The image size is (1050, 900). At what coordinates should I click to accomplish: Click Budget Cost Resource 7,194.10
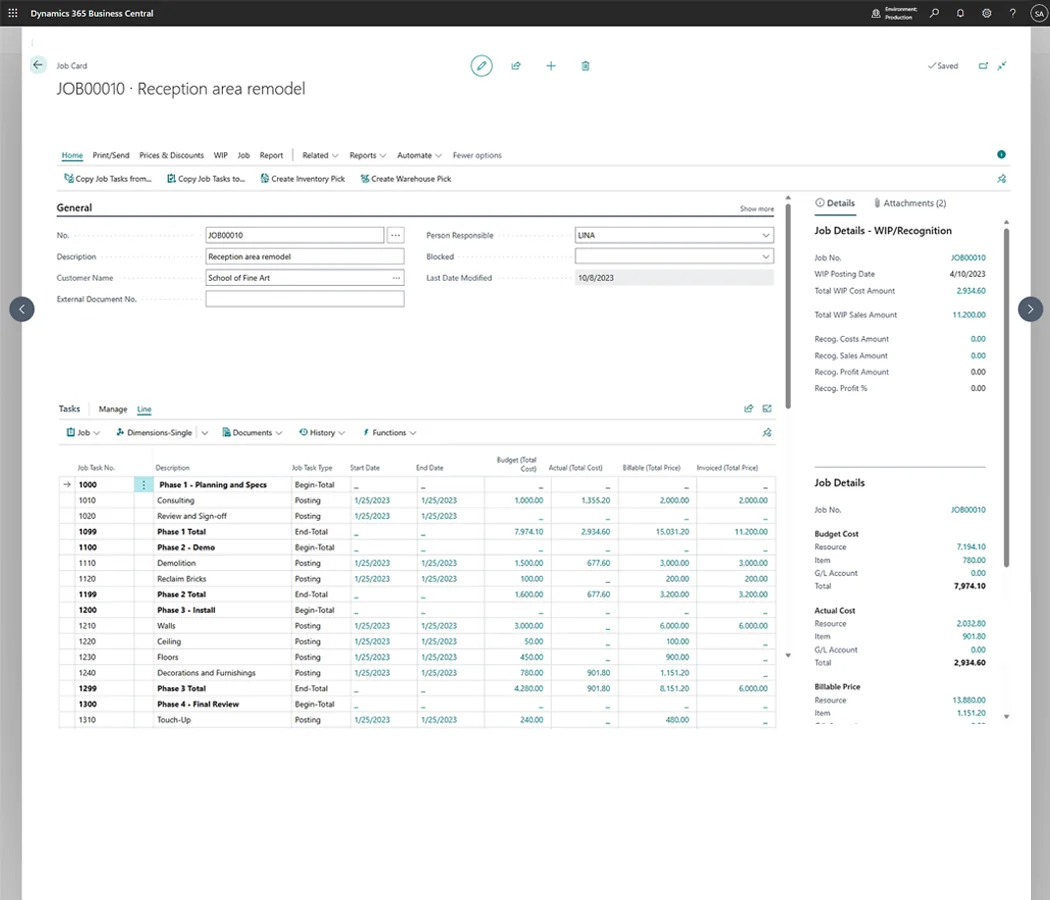(x=971, y=547)
